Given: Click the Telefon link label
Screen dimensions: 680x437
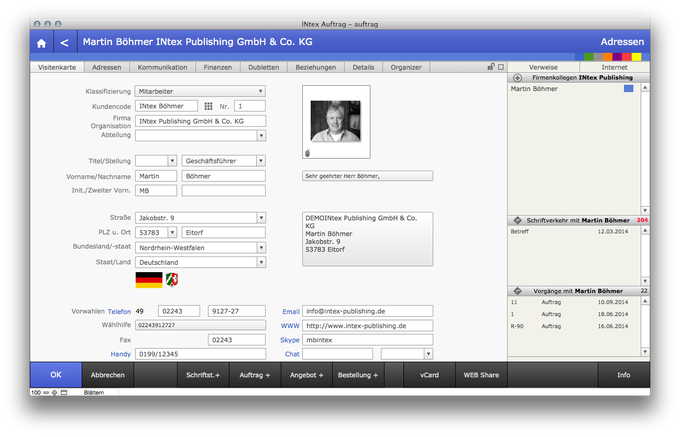Looking at the screenshot, I should [119, 311].
